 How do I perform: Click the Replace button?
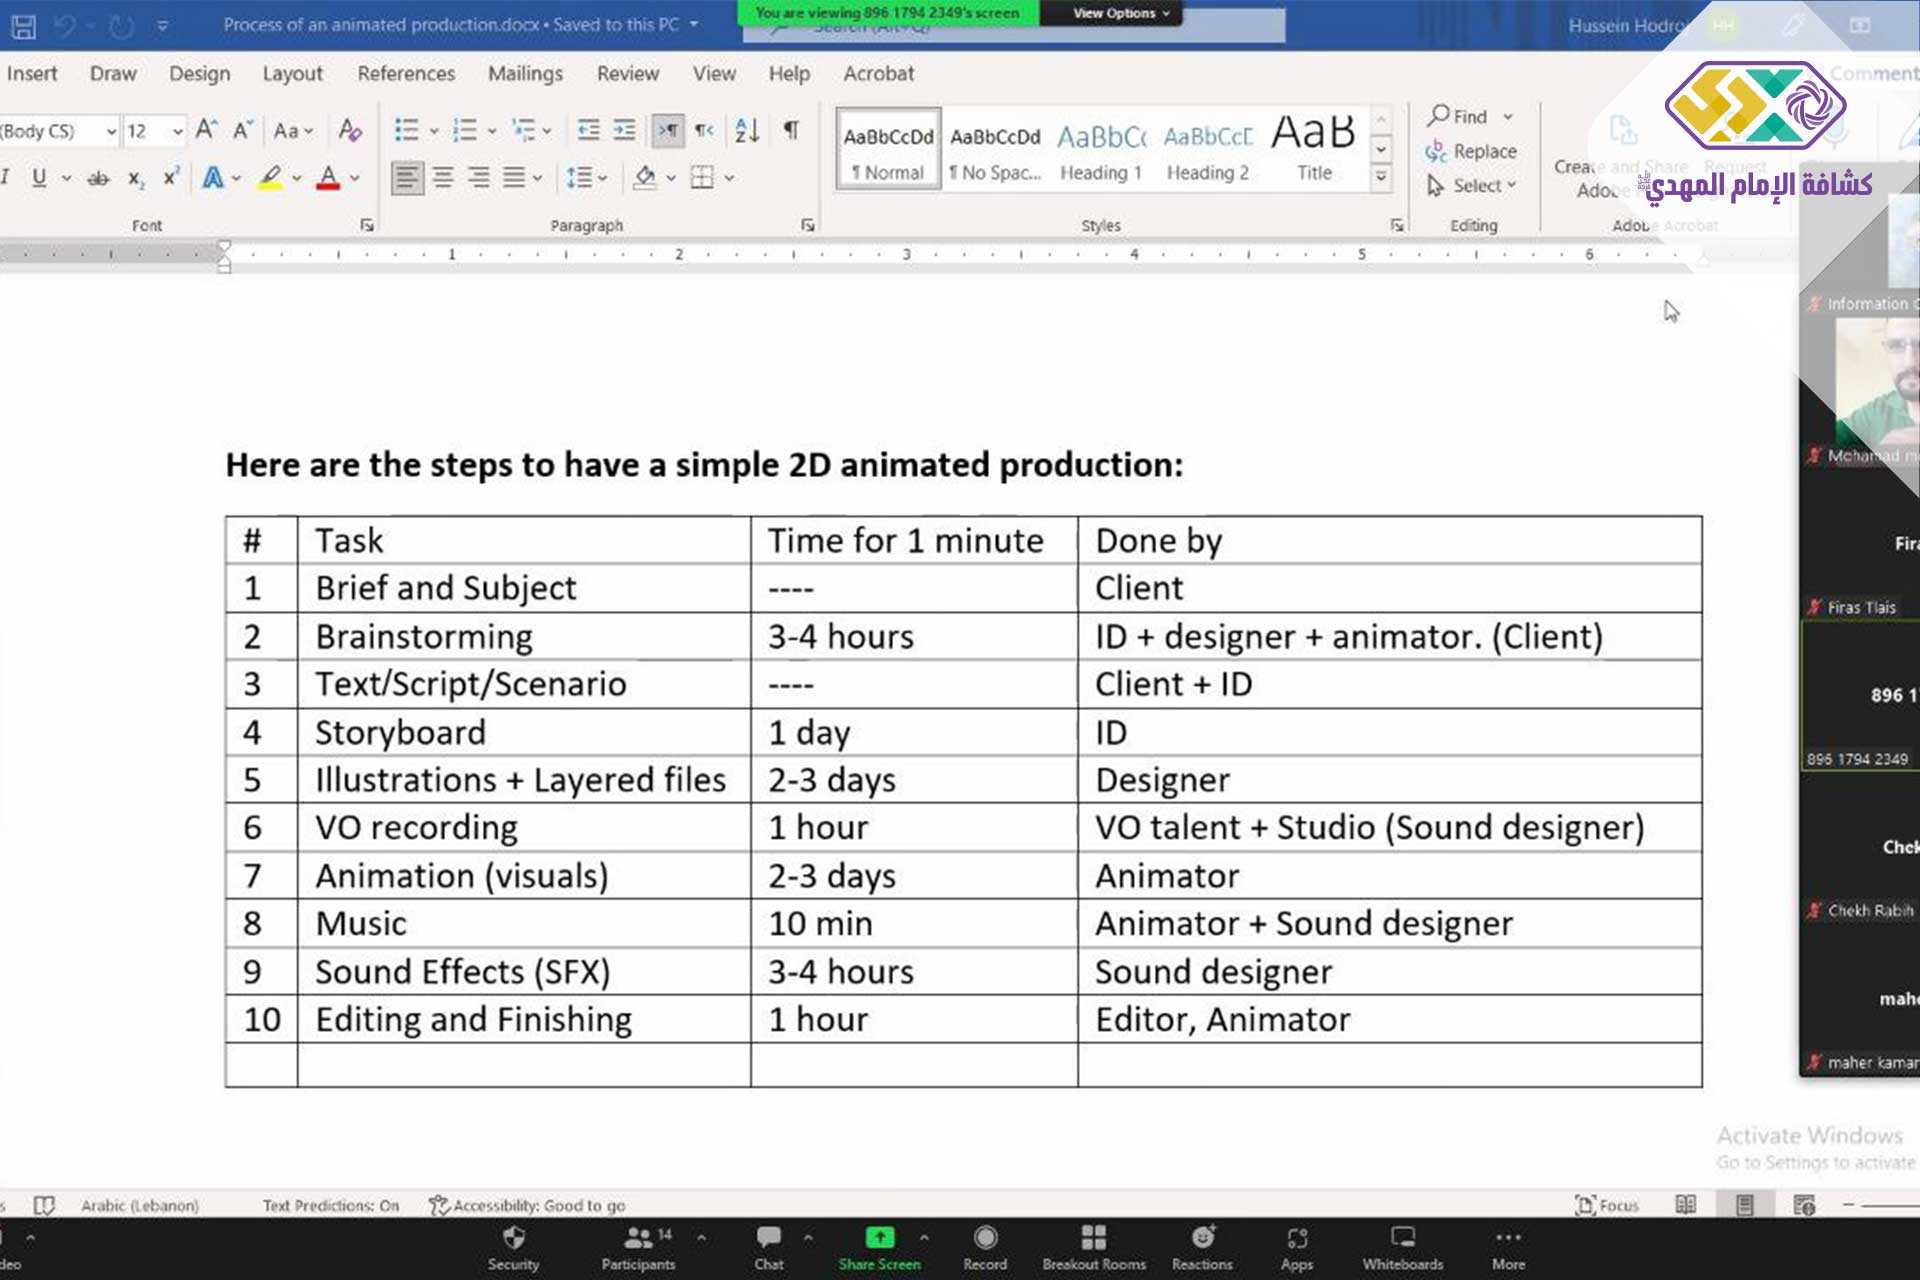click(x=1471, y=151)
